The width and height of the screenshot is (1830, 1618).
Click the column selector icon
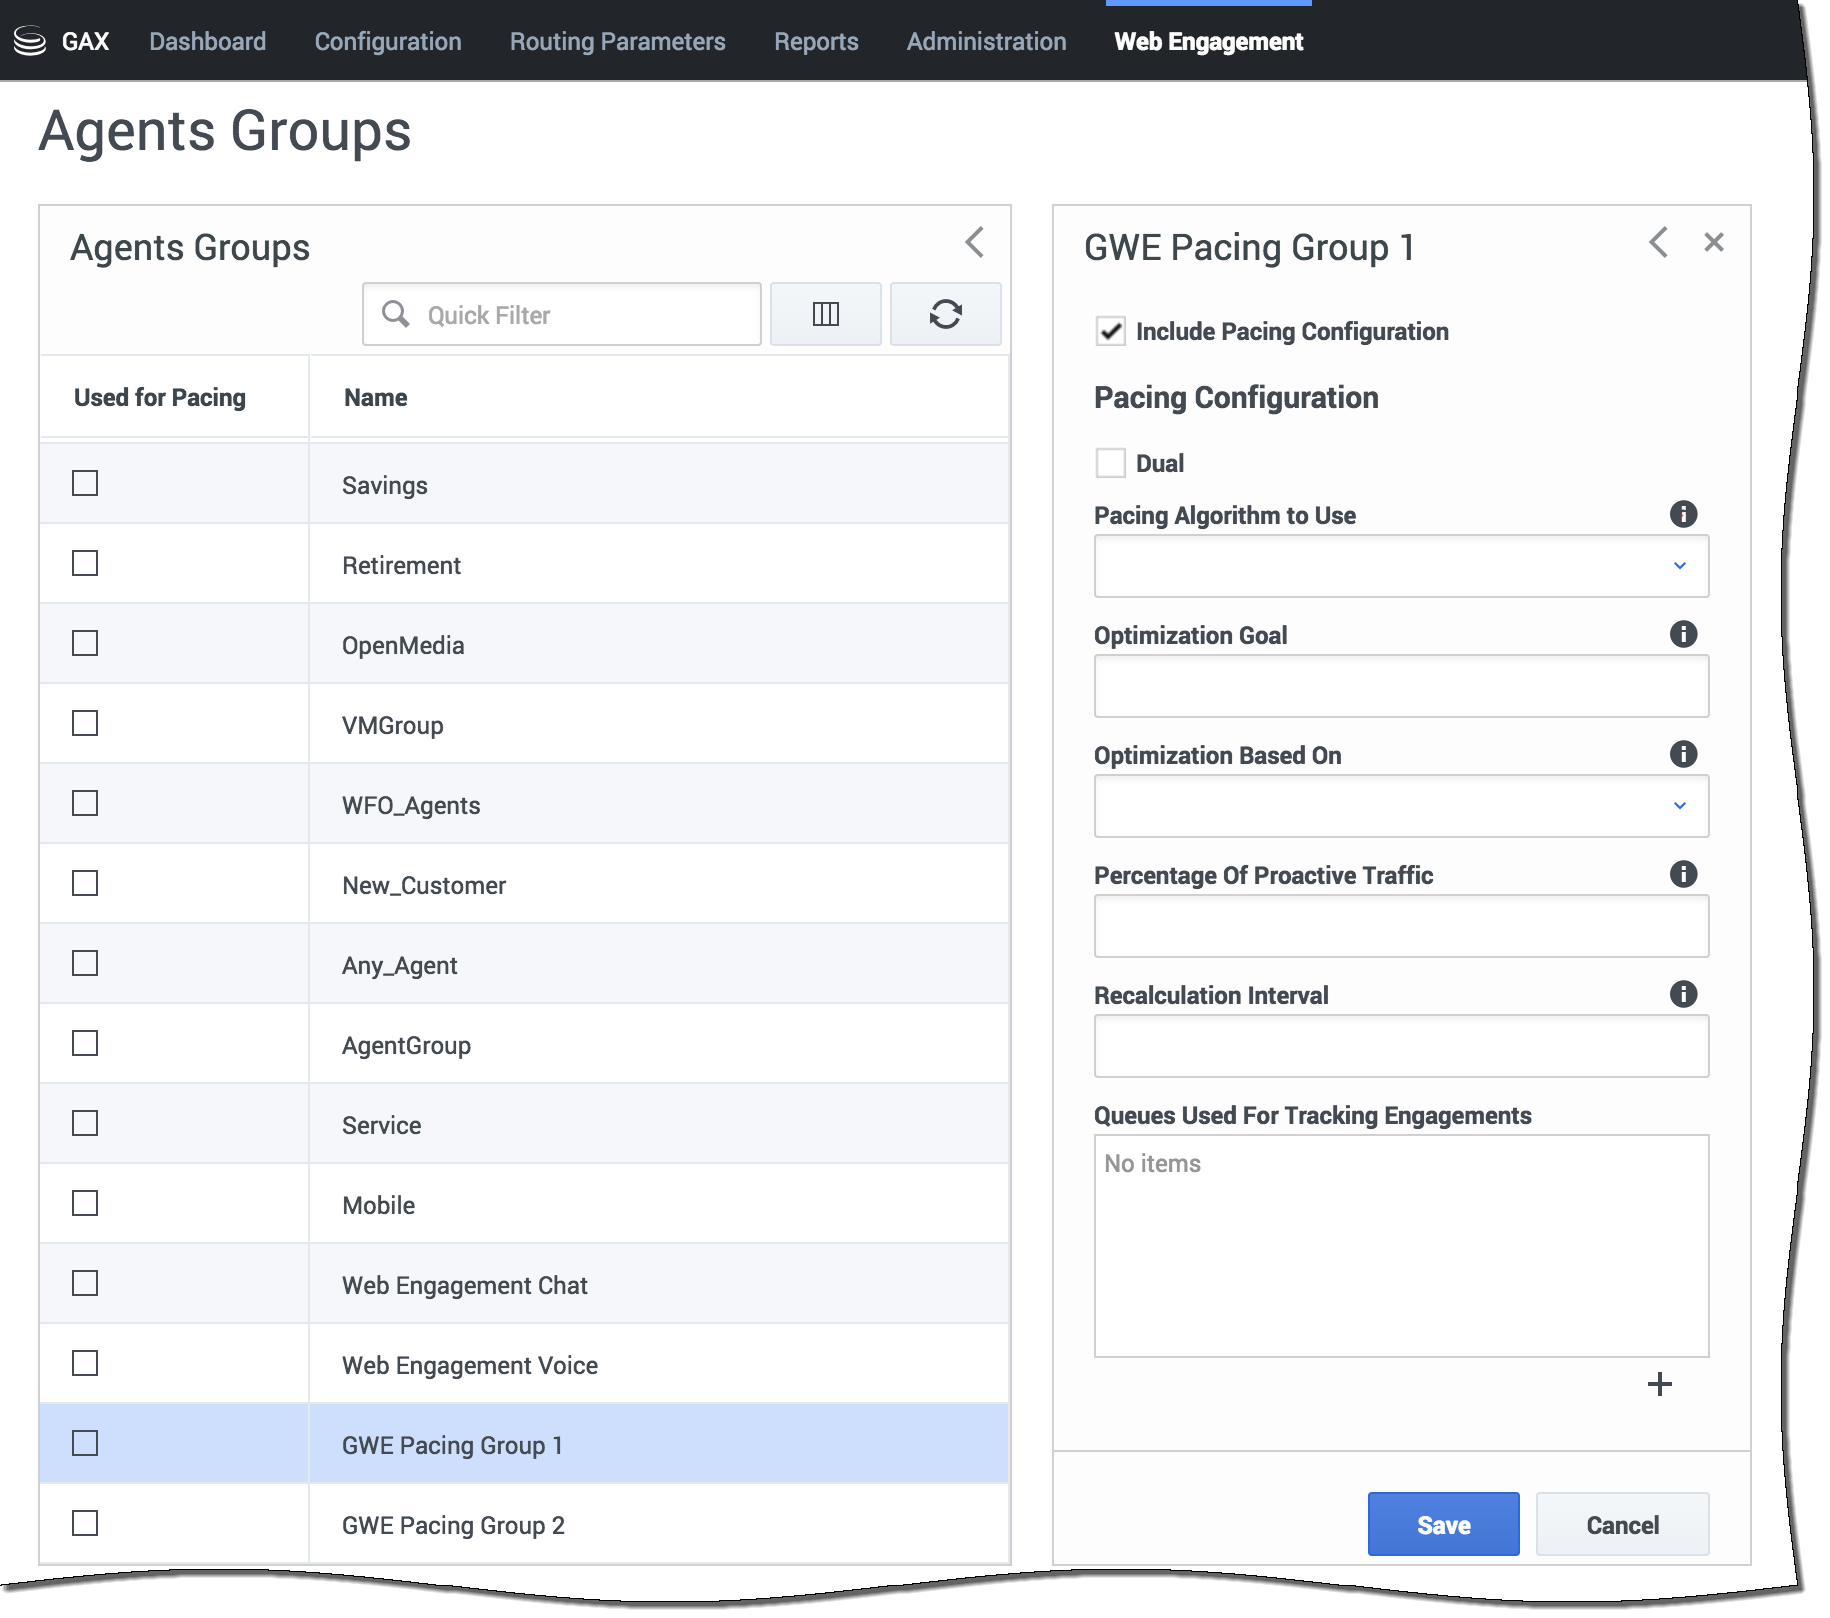[825, 314]
